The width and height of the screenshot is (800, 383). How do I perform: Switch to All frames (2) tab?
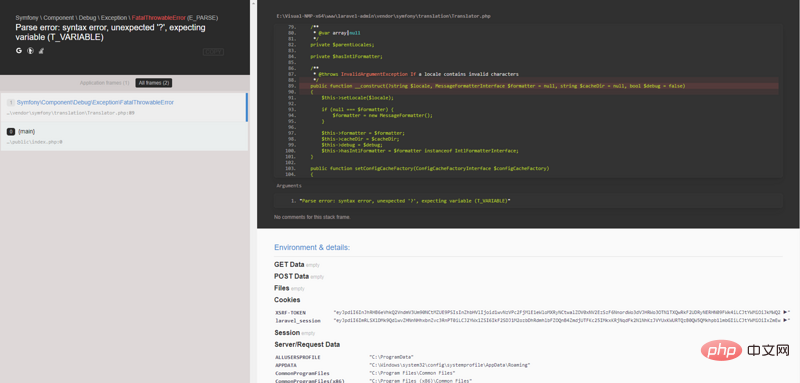tap(154, 83)
